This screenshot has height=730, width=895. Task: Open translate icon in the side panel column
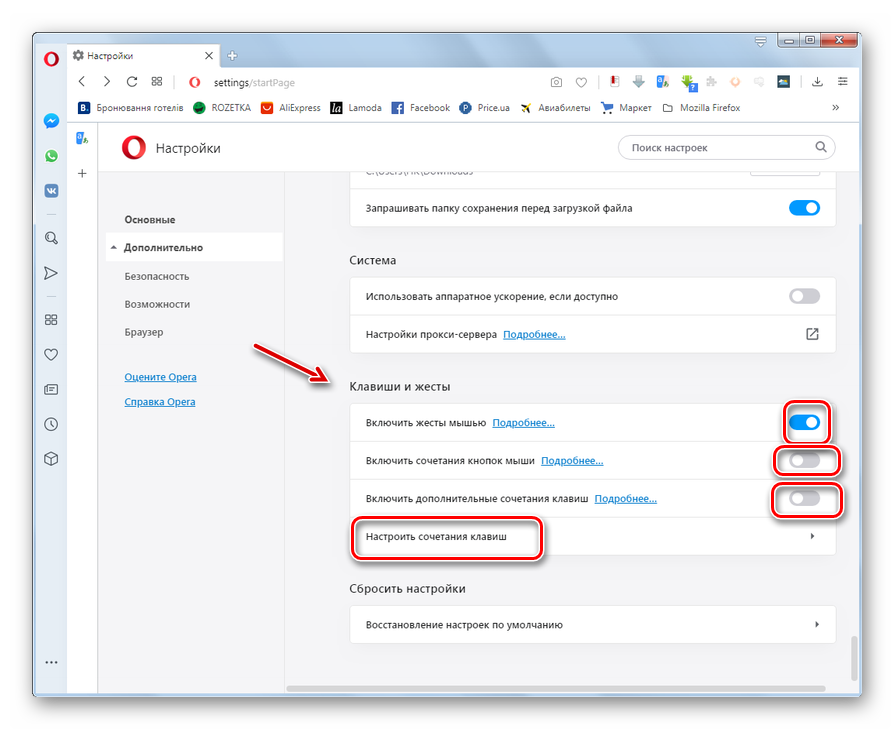tap(82, 138)
